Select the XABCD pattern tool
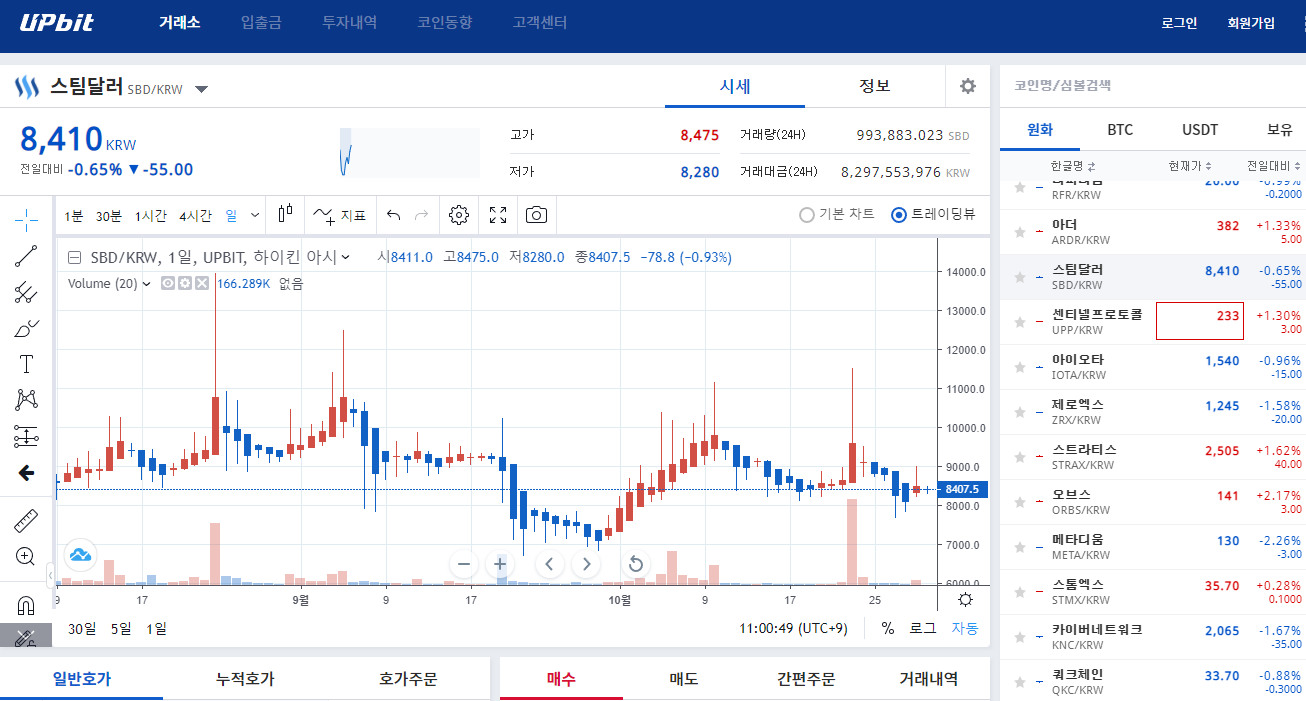 point(27,400)
